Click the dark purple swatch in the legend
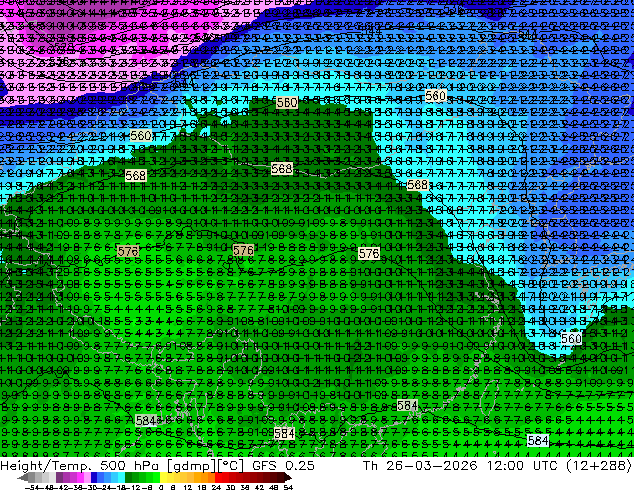Screen dimensions: 634x490 click(59, 477)
